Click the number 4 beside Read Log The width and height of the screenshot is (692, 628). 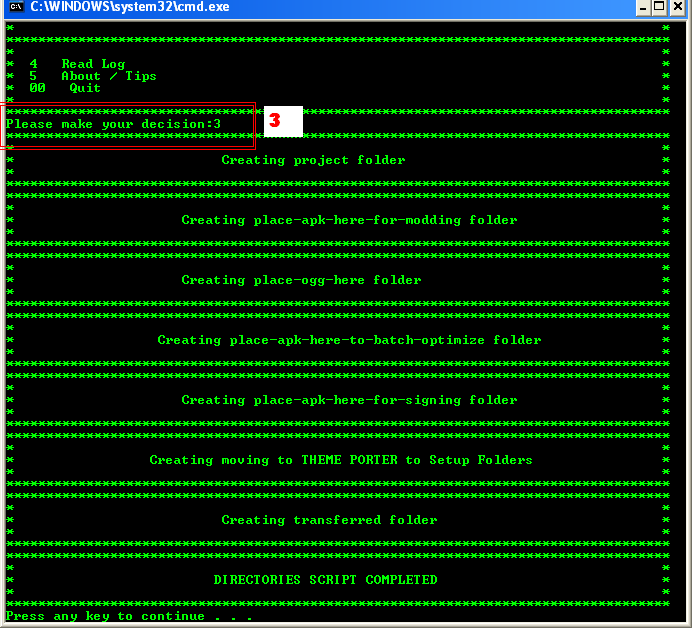pos(33,64)
